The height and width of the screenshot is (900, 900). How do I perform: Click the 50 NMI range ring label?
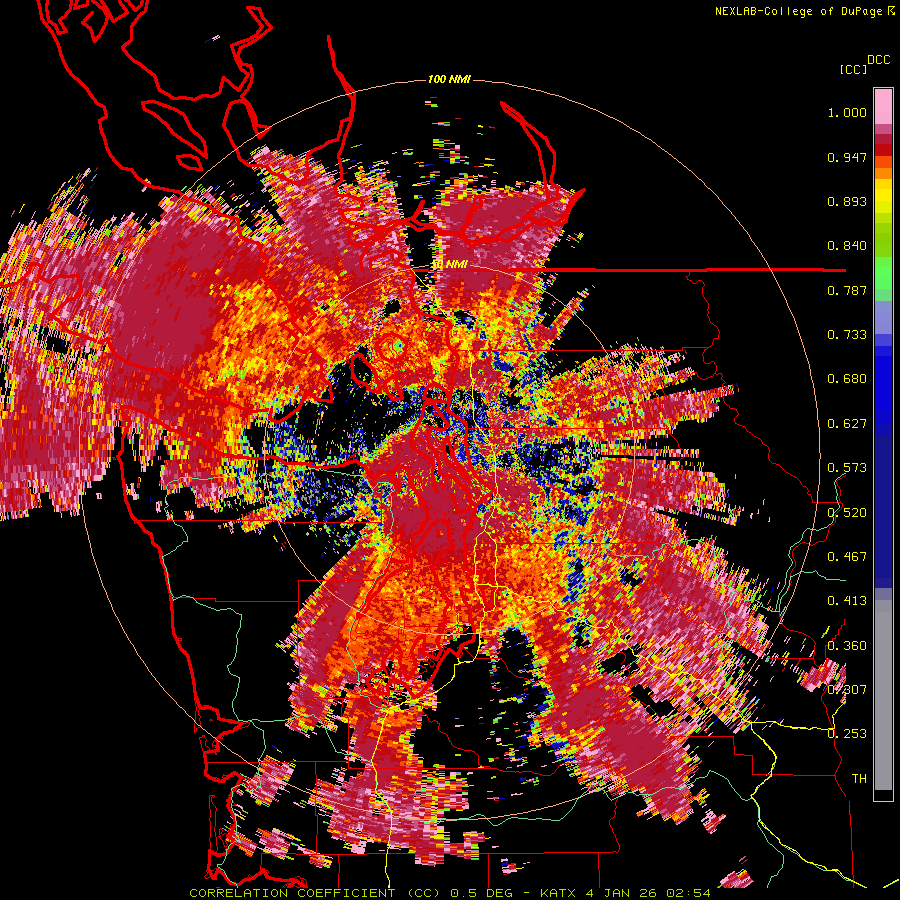tap(450, 265)
